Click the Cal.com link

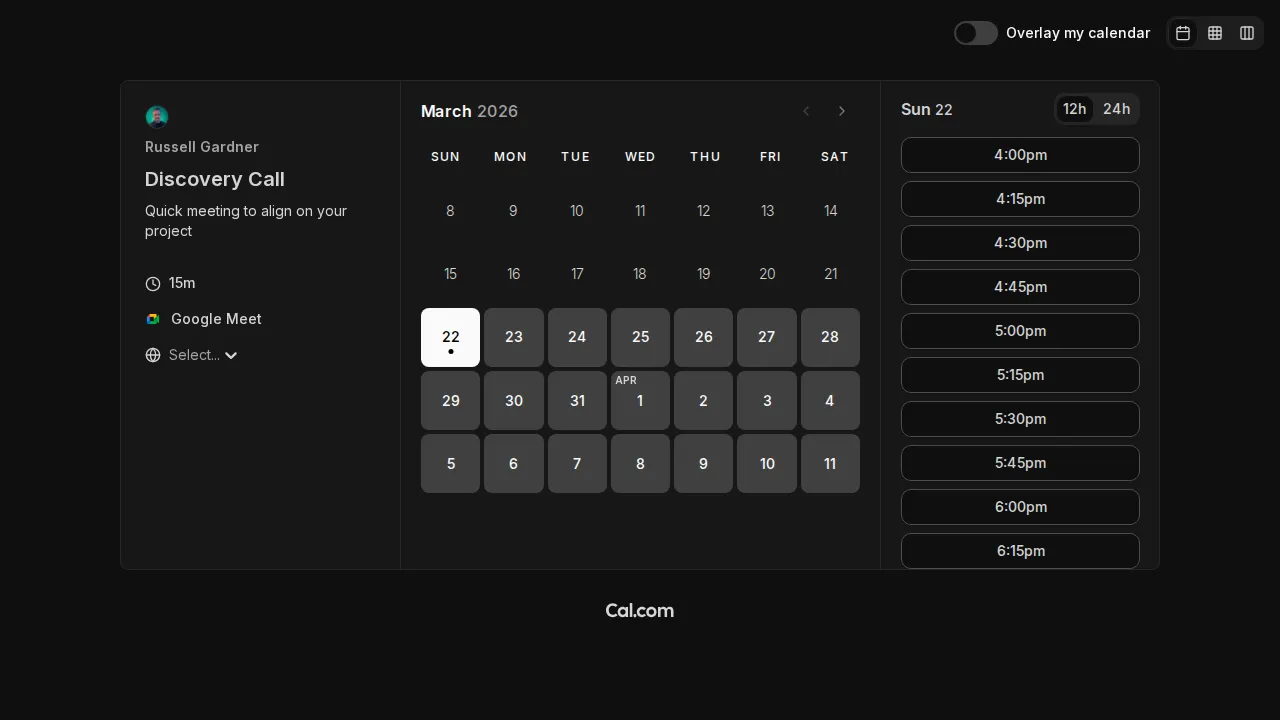point(639,611)
